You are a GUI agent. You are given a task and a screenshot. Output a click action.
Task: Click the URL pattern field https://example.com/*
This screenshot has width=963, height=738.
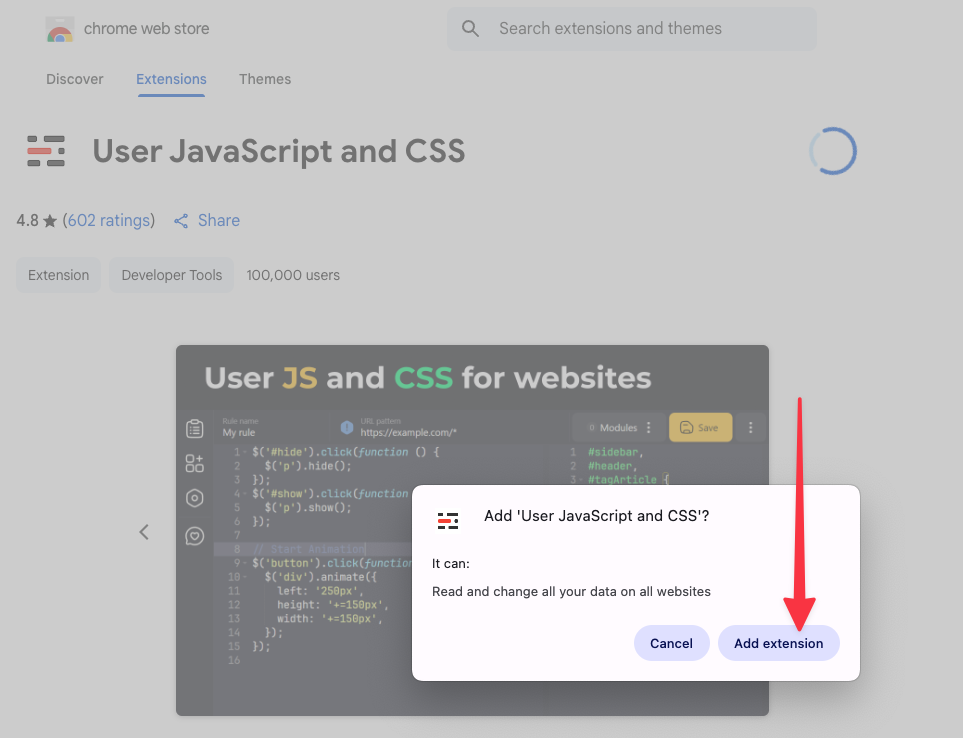click(x=408, y=432)
